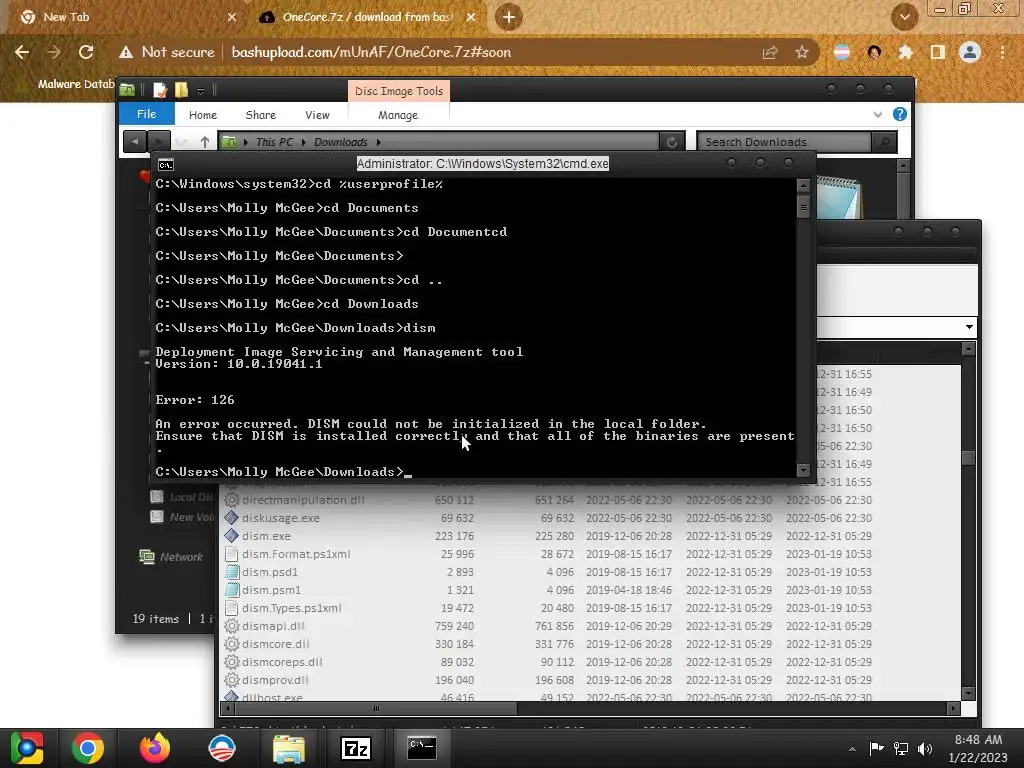1024x768 pixels.
Task: Go up one folder level in Explorer
Action: coord(204,141)
